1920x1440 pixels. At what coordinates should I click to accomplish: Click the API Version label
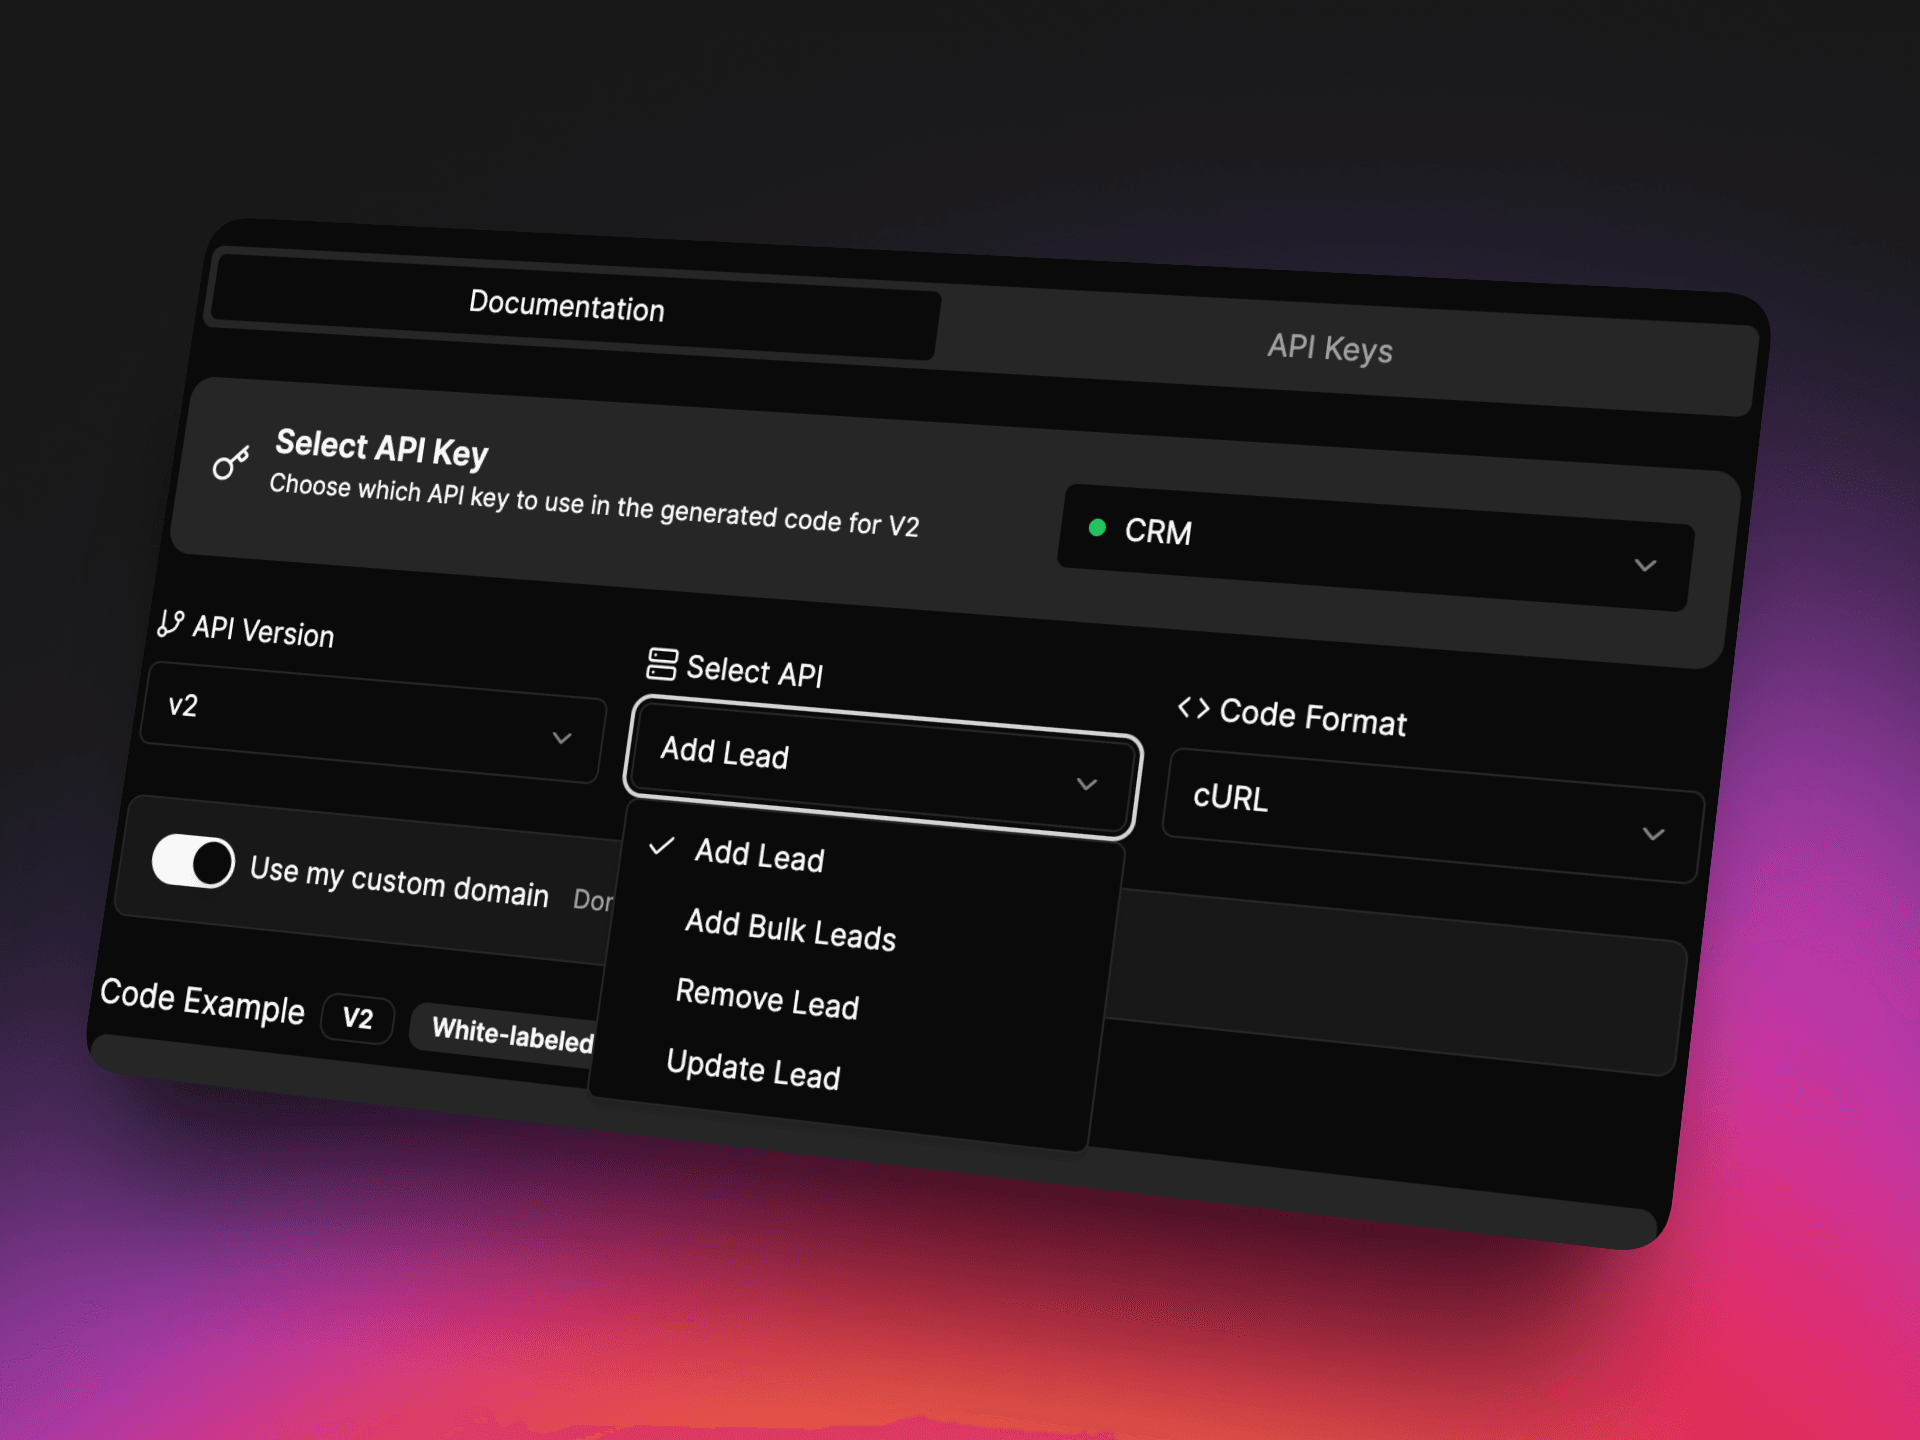click(263, 631)
